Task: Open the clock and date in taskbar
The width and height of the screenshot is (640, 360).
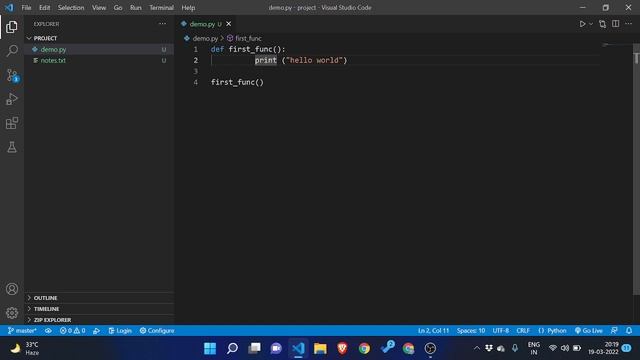Action: (x=603, y=349)
